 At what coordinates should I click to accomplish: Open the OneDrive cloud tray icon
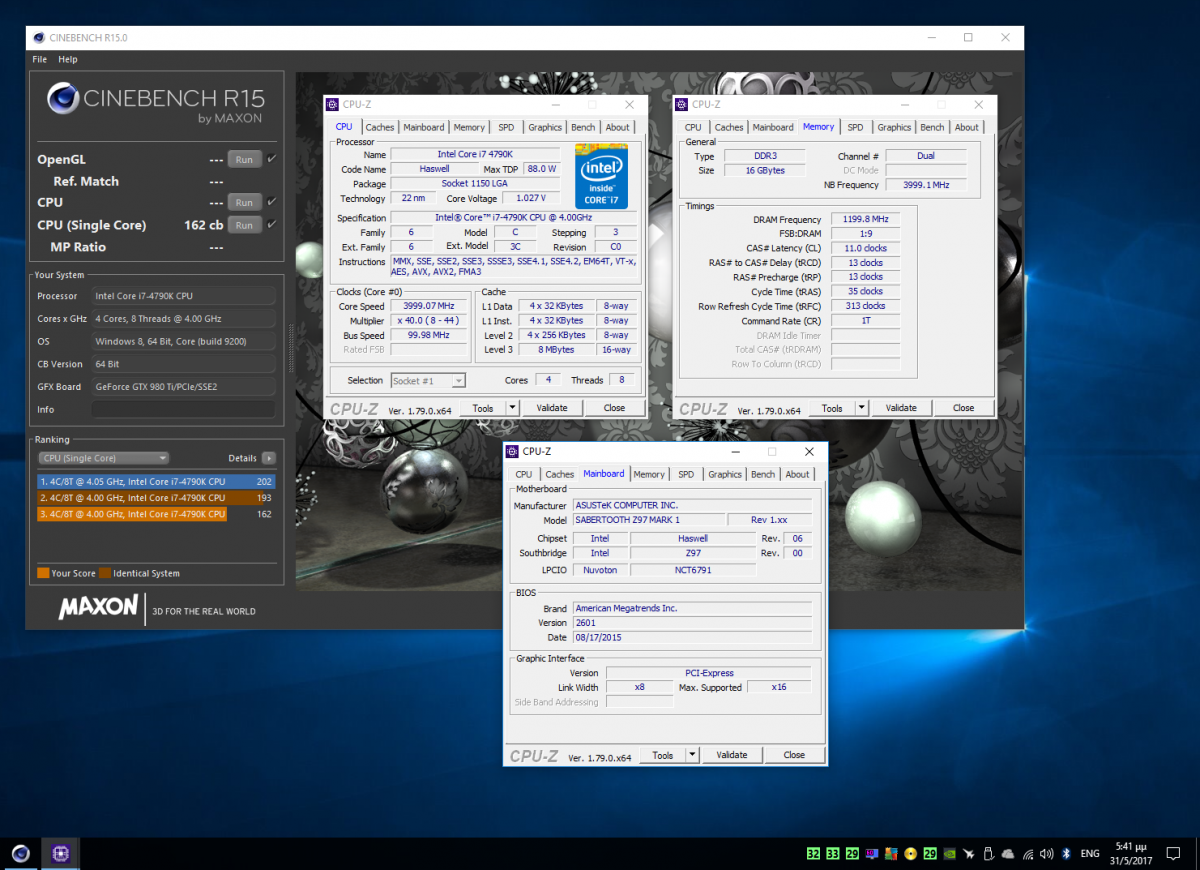click(x=1007, y=854)
